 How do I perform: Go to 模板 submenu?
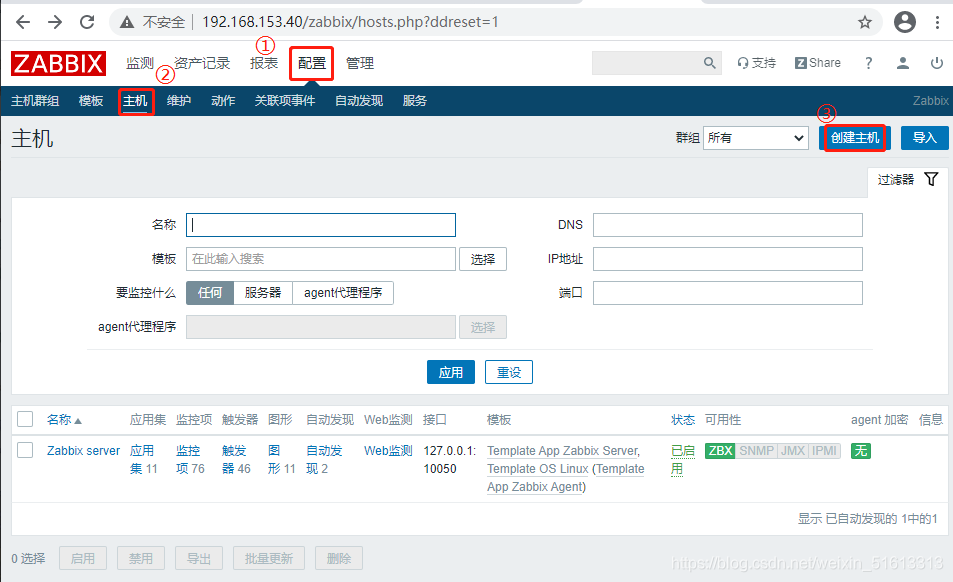tap(91, 101)
